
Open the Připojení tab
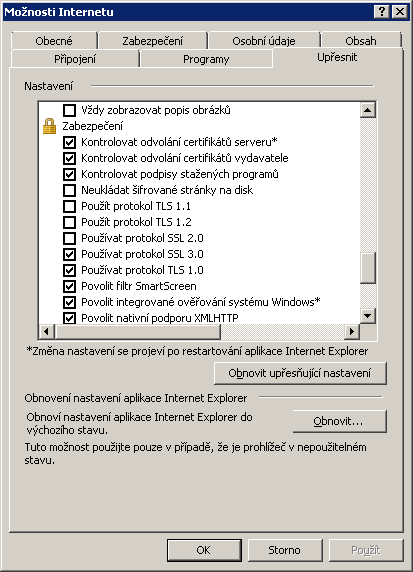tap(75, 59)
